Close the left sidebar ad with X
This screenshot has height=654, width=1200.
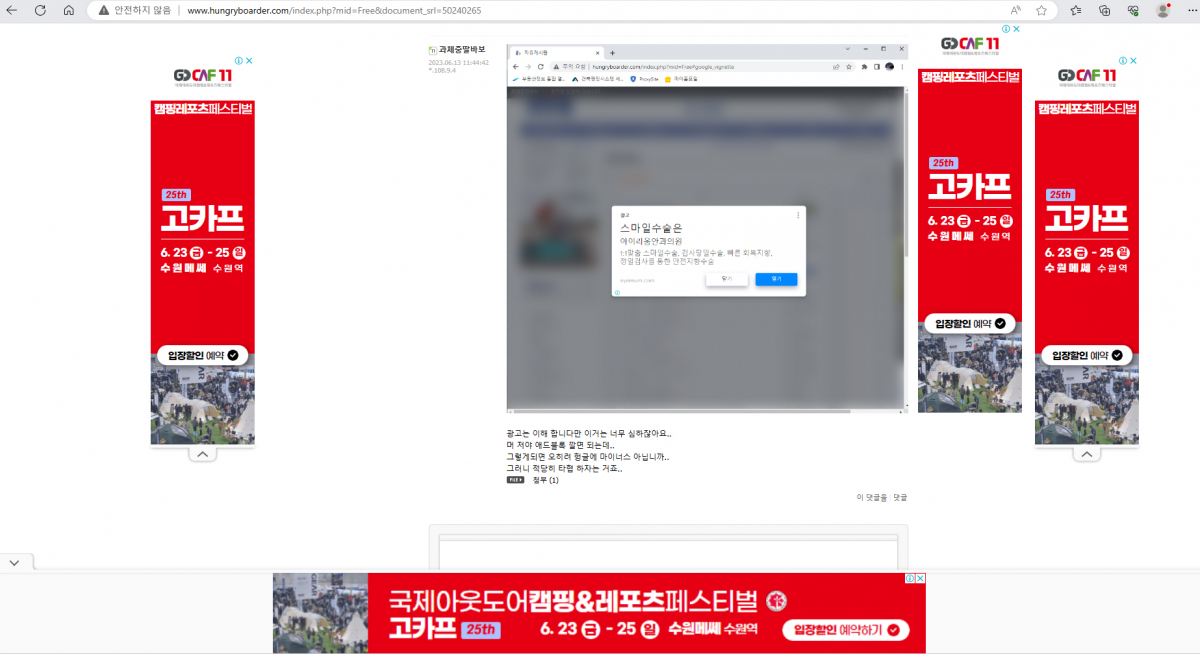pyautogui.click(x=250, y=61)
